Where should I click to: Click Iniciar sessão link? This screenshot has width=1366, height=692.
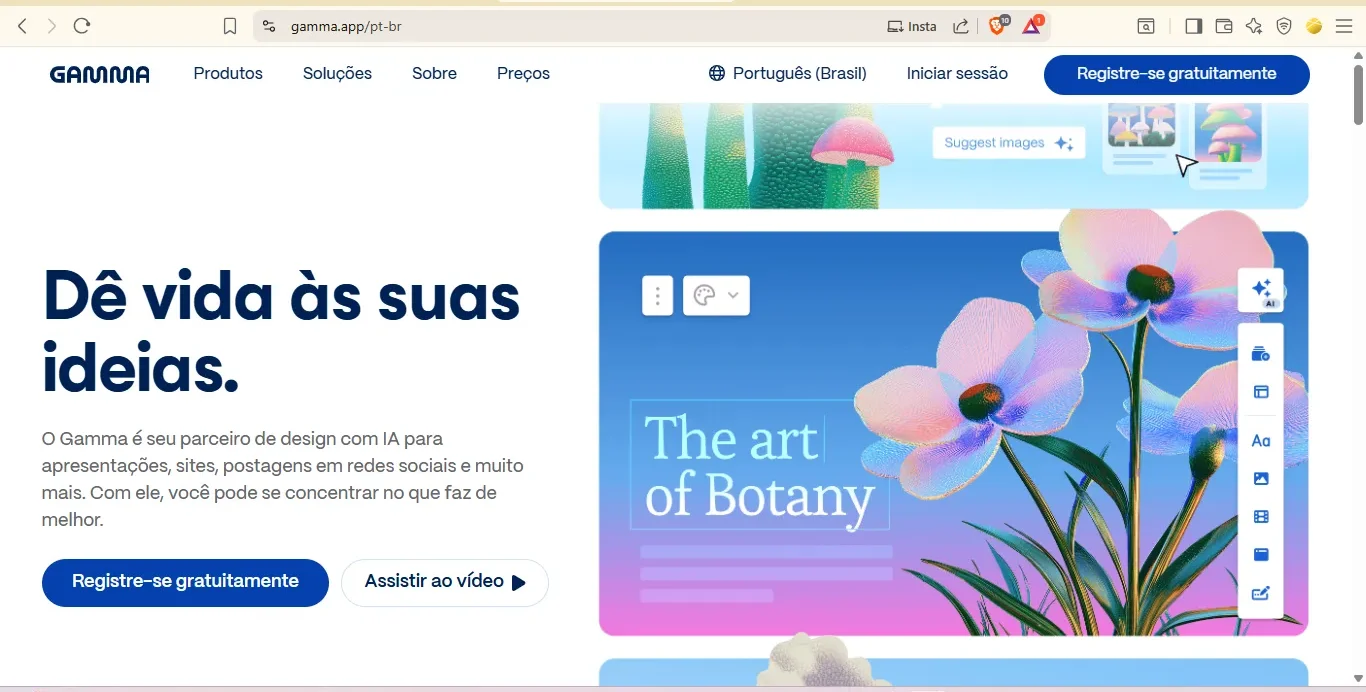[x=957, y=73]
